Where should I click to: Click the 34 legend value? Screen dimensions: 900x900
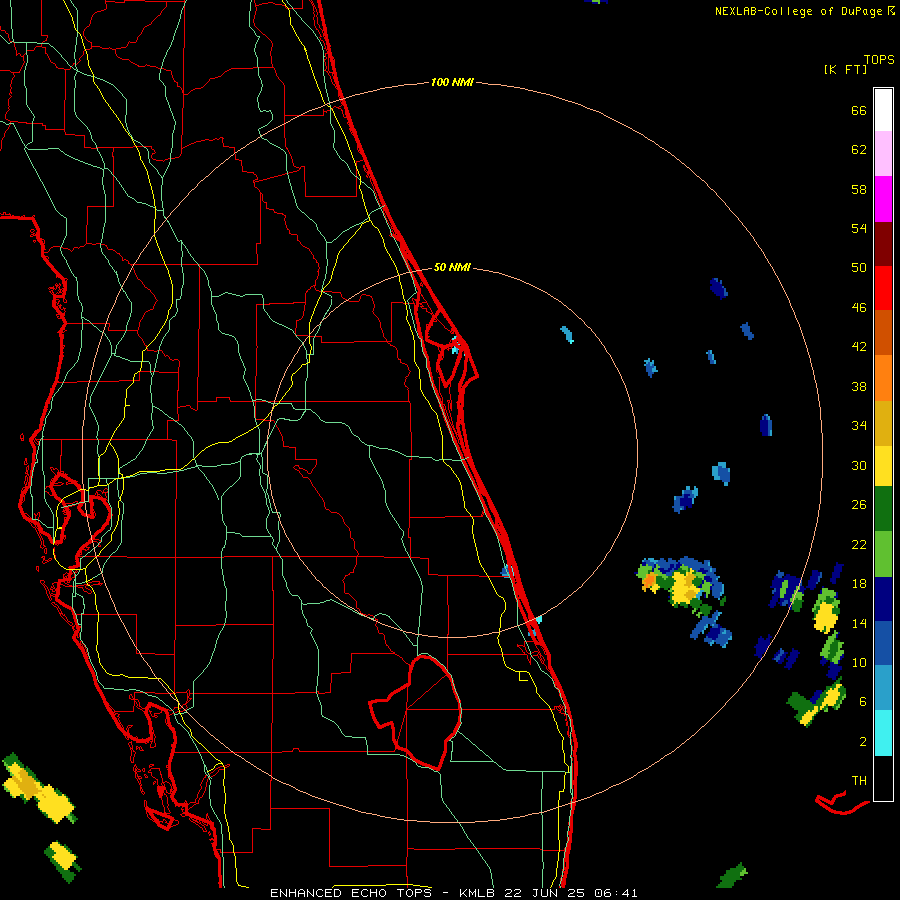coord(859,426)
